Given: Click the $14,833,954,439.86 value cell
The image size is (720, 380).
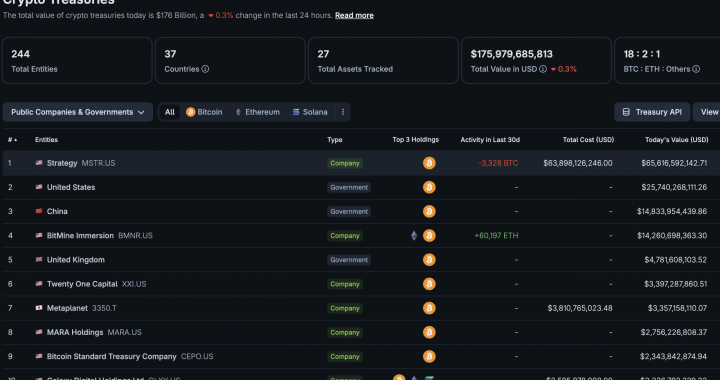Looking at the screenshot, I should click(672, 212).
